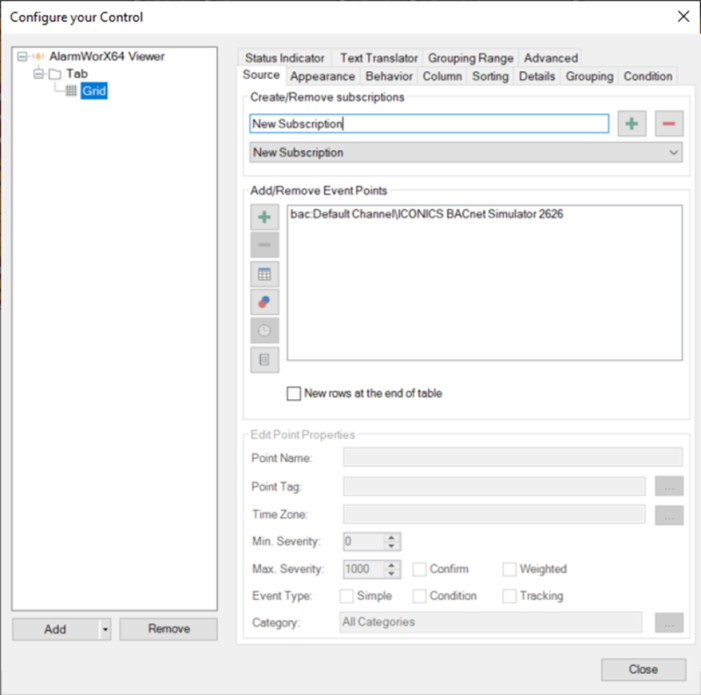Collapse the AlarmWorX64 Viewer tree node

coord(23,57)
